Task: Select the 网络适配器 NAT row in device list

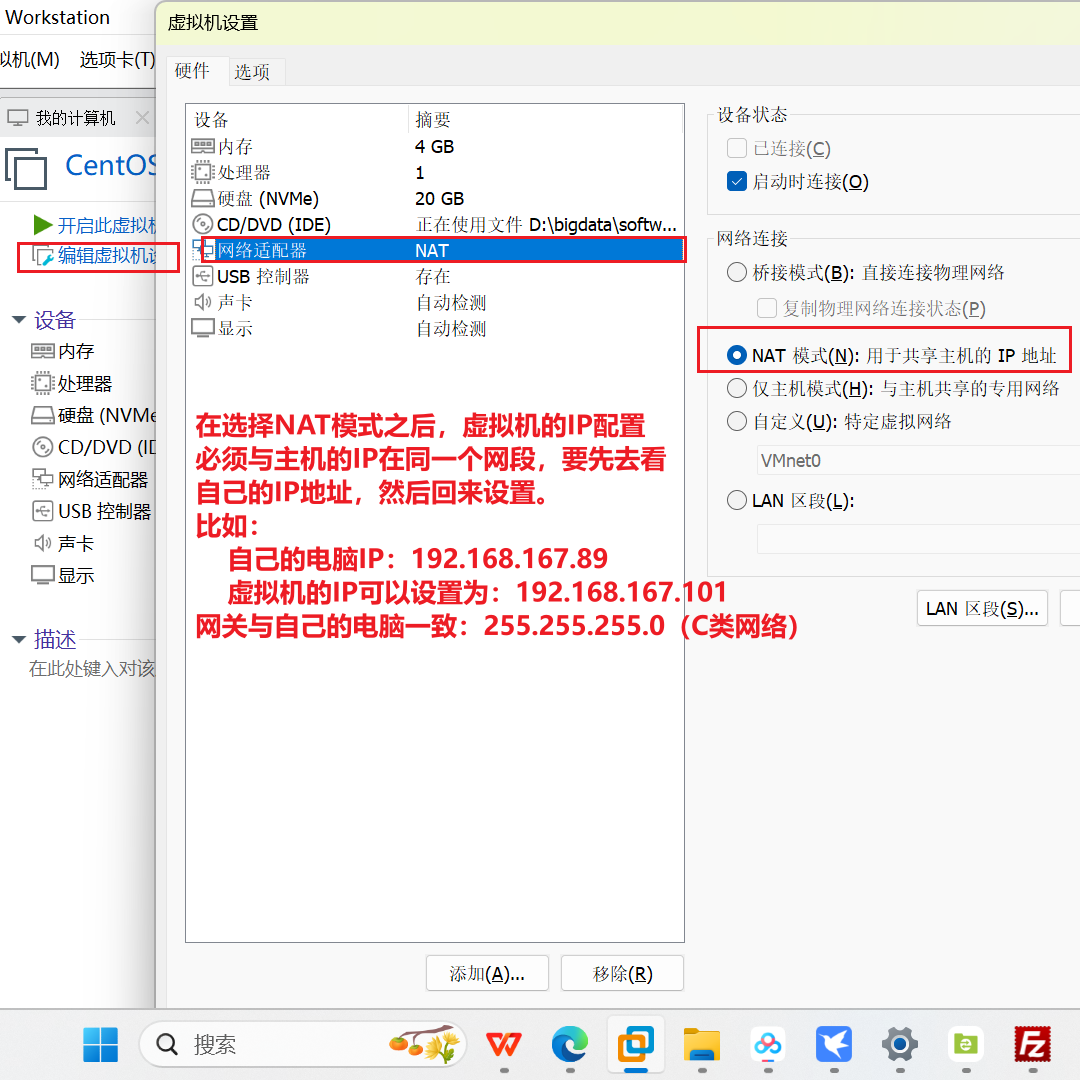Action: point(435,251)
